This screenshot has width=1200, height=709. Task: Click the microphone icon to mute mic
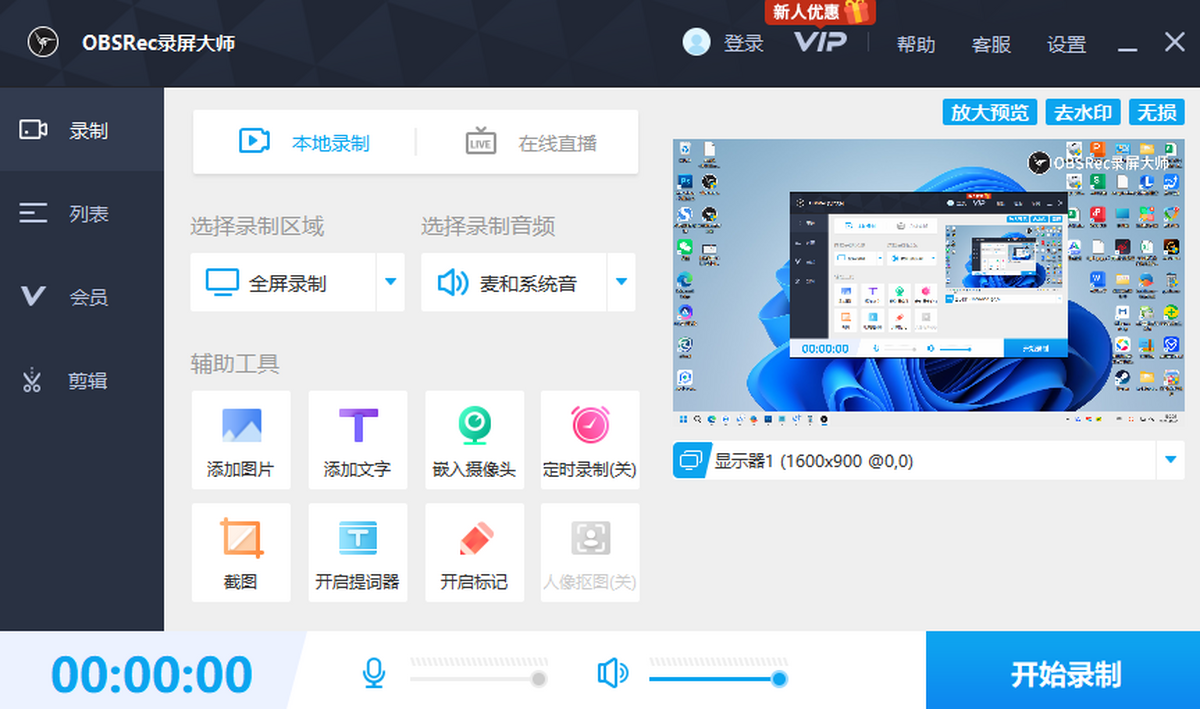pos(374,673)
